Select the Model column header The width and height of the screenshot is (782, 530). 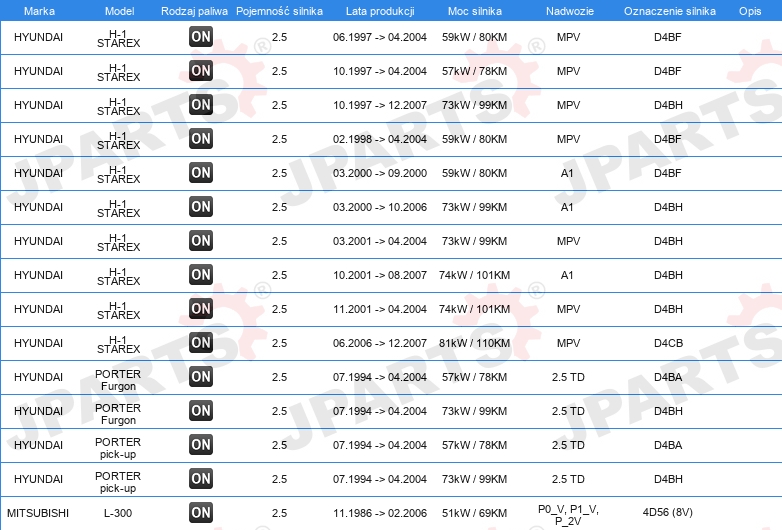pos(120,11)
